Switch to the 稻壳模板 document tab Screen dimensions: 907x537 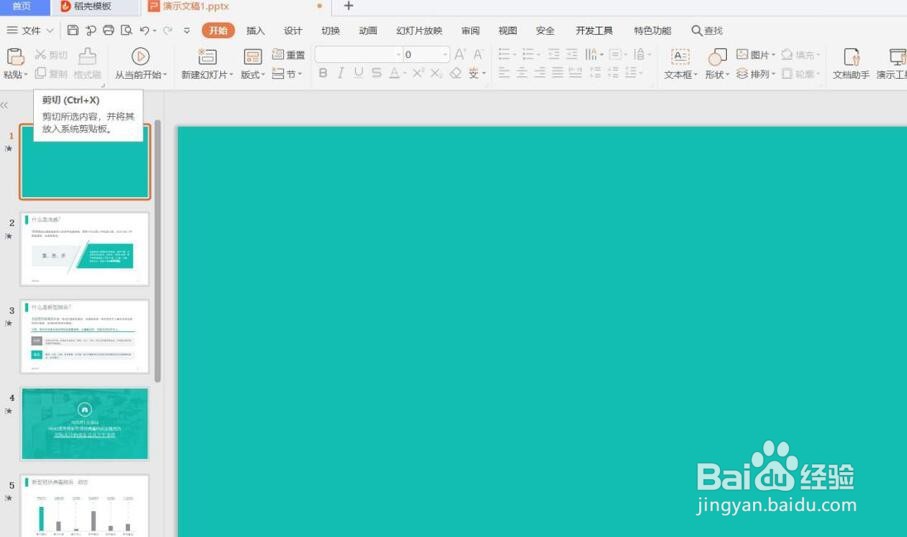93,6
